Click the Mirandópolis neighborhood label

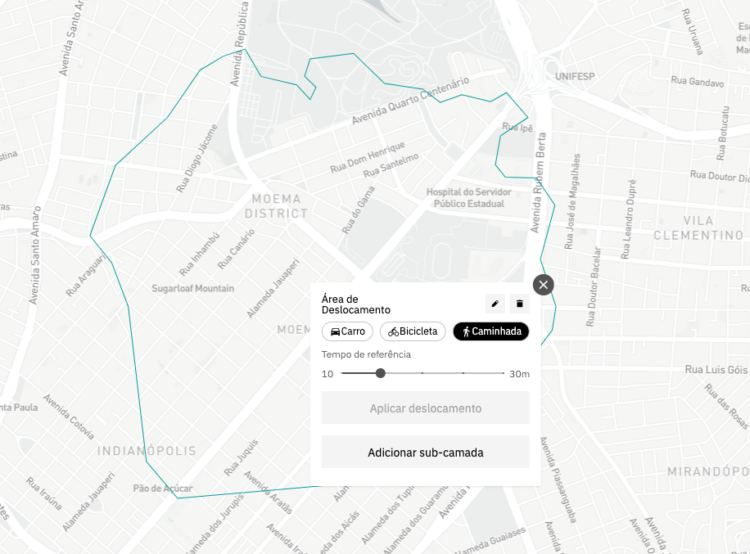708,472
